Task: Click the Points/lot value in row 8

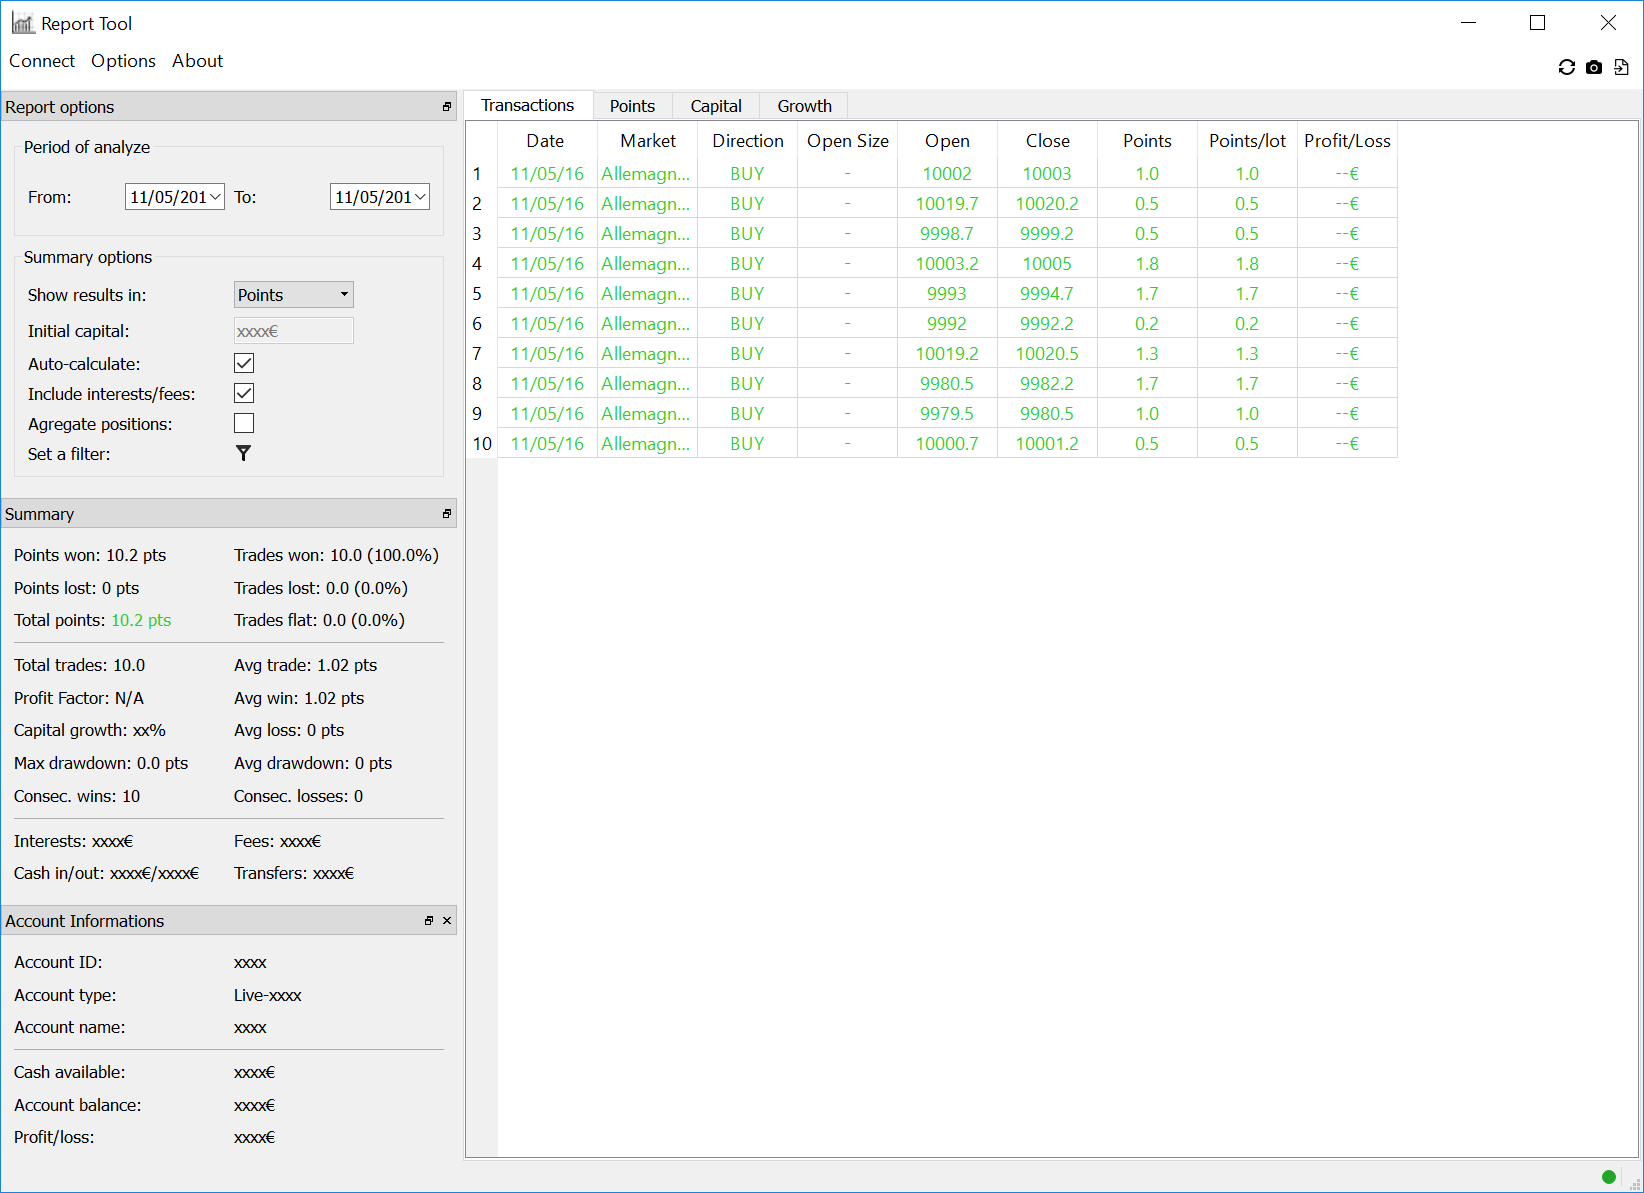Action: [x=1247, y=384]
